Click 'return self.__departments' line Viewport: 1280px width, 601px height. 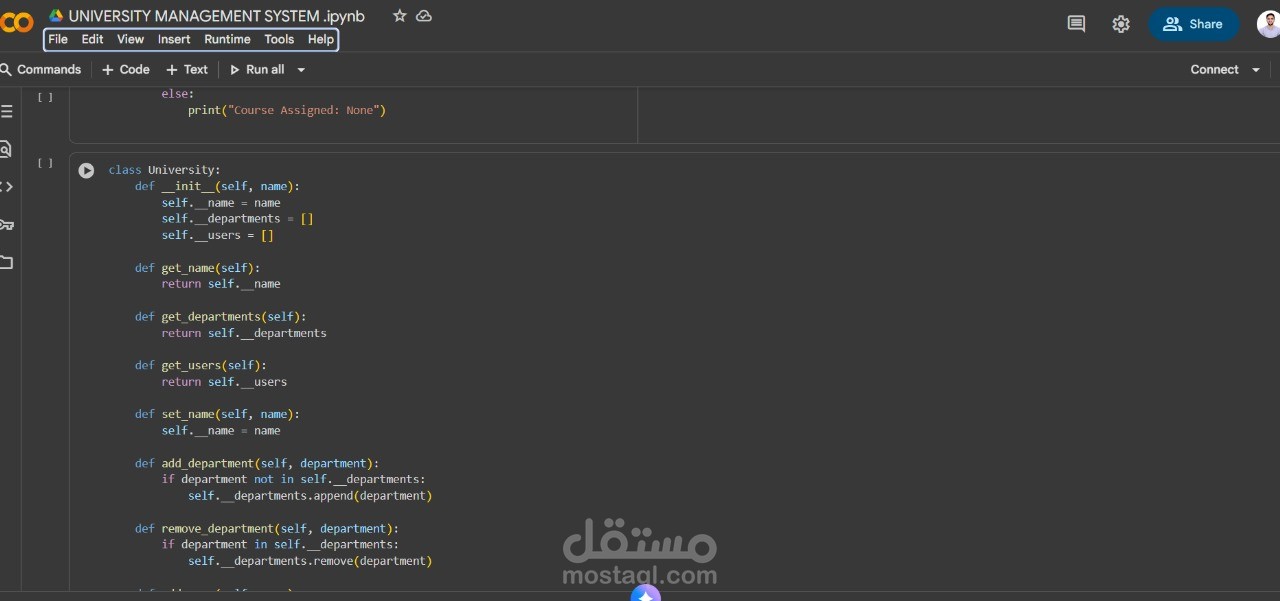[x=244, y=333]
